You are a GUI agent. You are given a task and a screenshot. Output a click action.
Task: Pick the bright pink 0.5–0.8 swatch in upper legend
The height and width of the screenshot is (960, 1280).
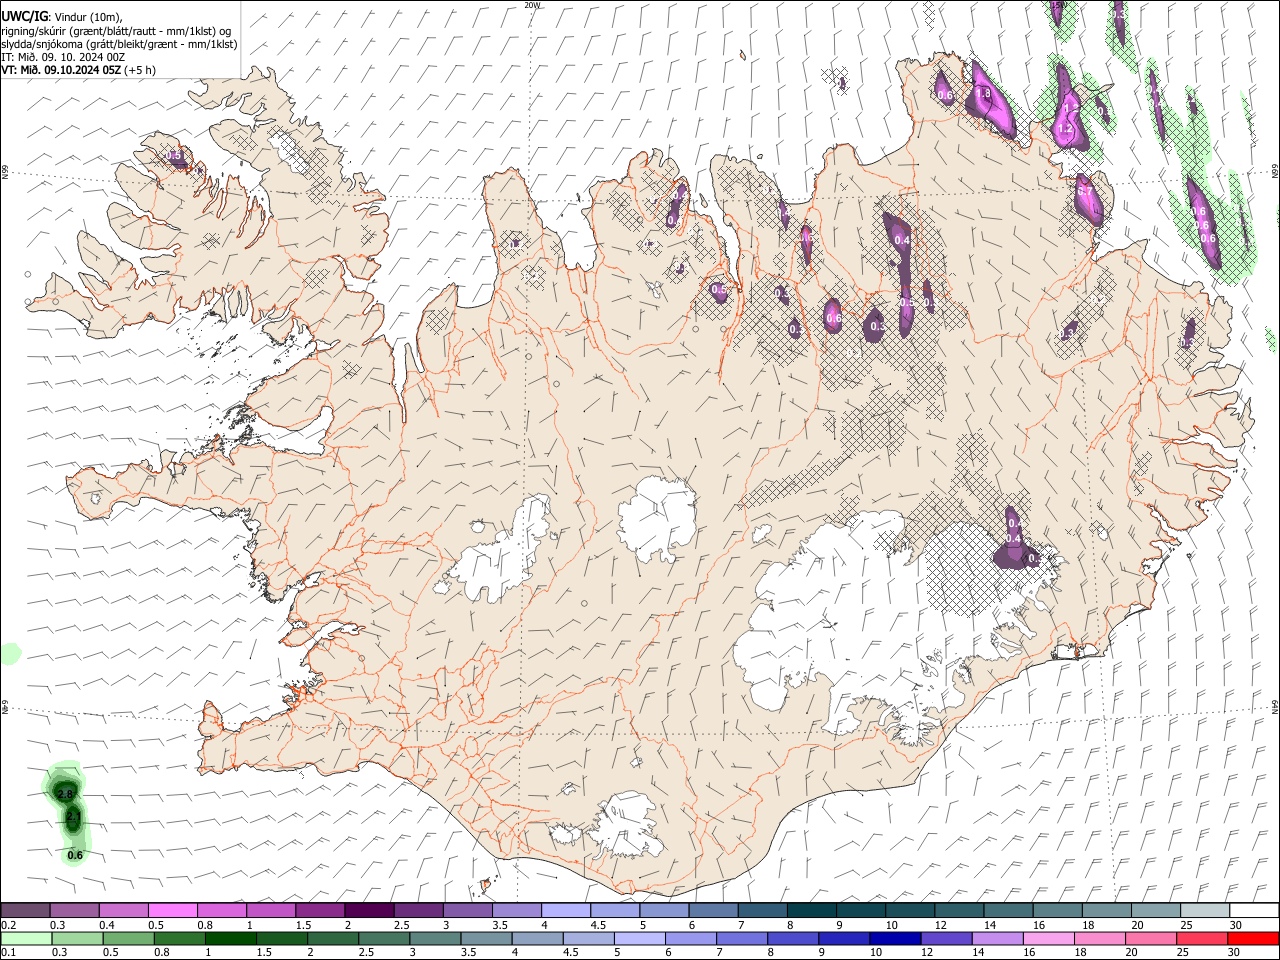click(x=172, y=909)
